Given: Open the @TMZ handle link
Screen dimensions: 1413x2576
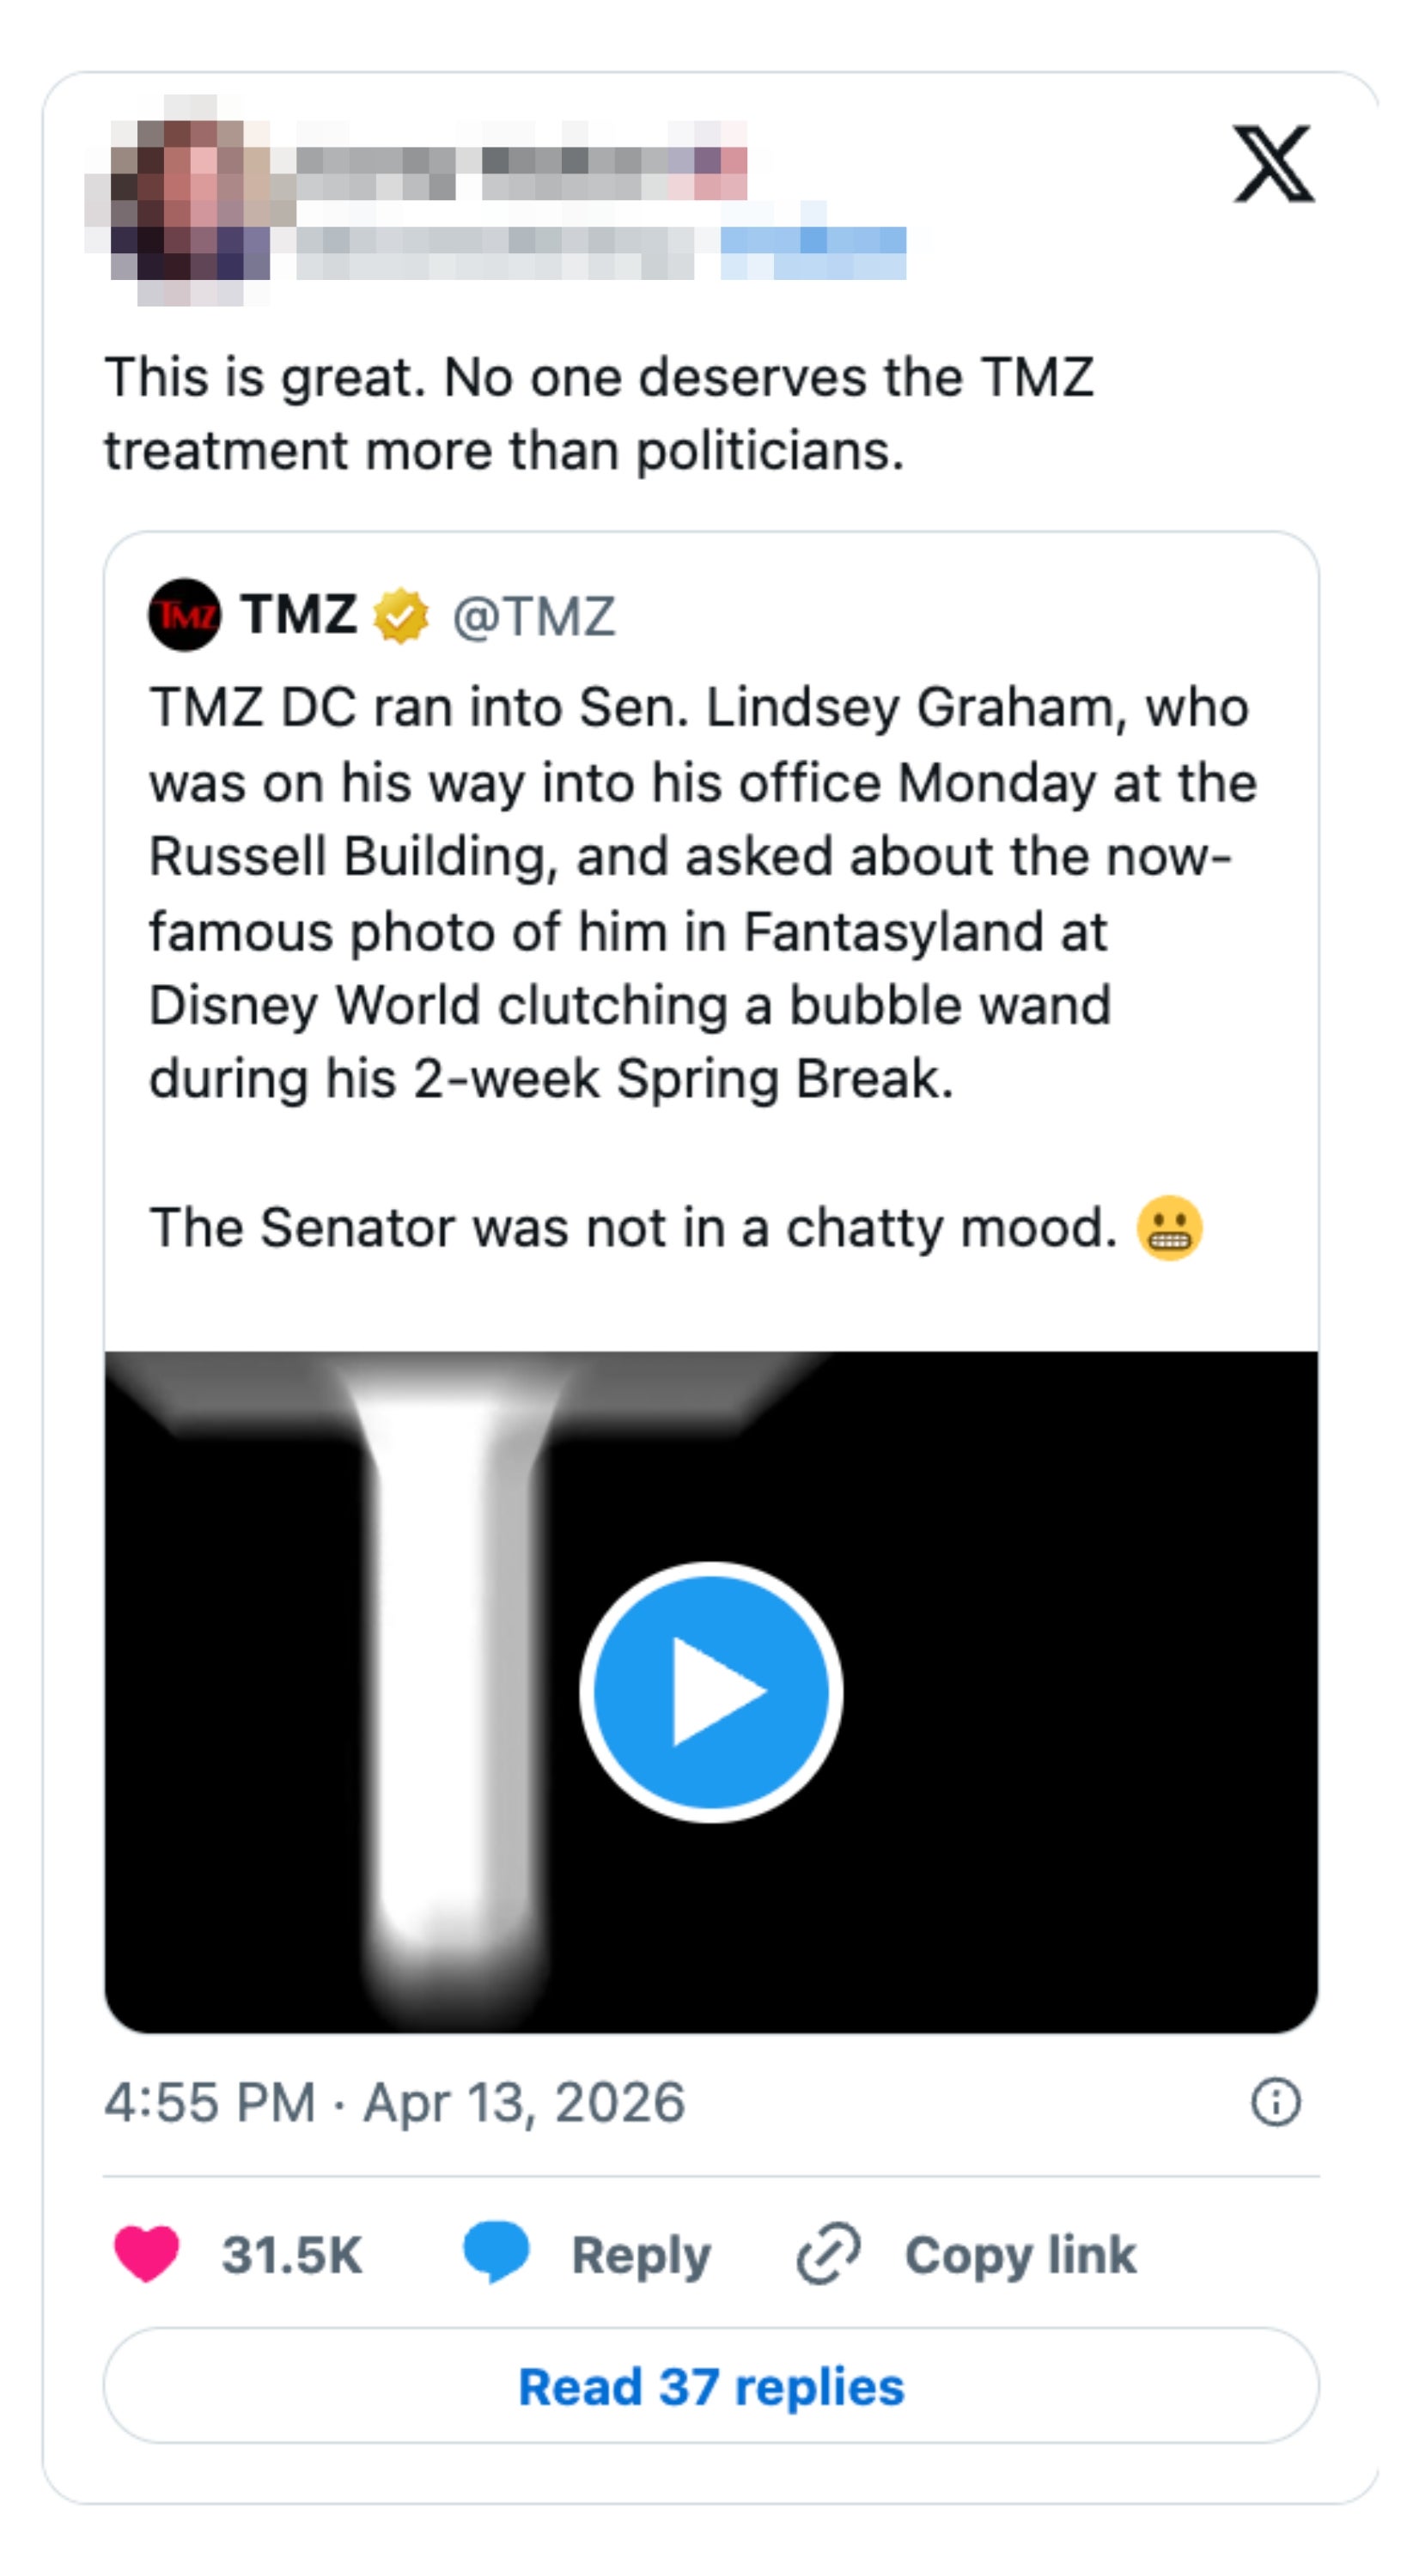Looking at the screenshot, I should point(533,617).
